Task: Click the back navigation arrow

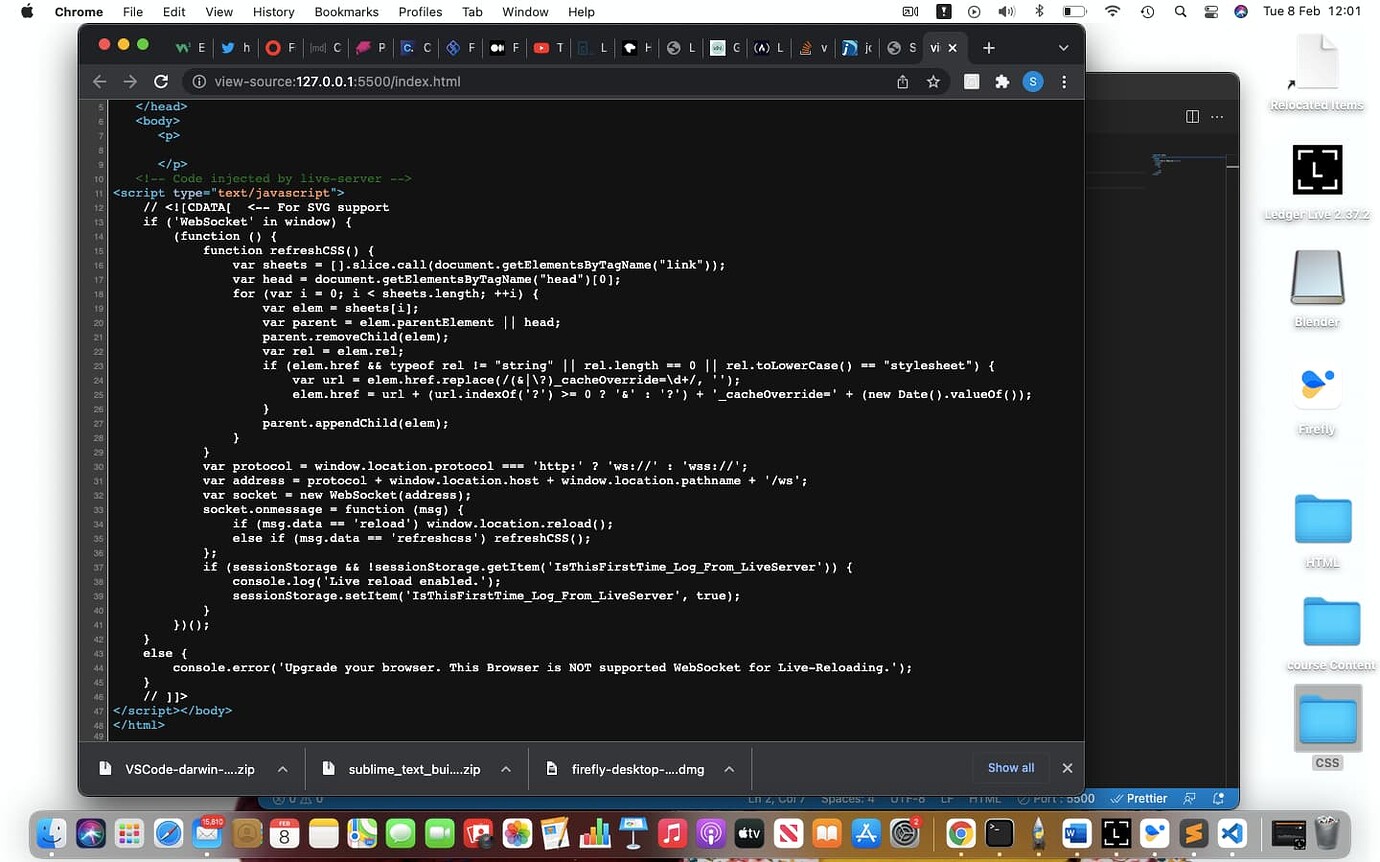Action: [99, 82]
